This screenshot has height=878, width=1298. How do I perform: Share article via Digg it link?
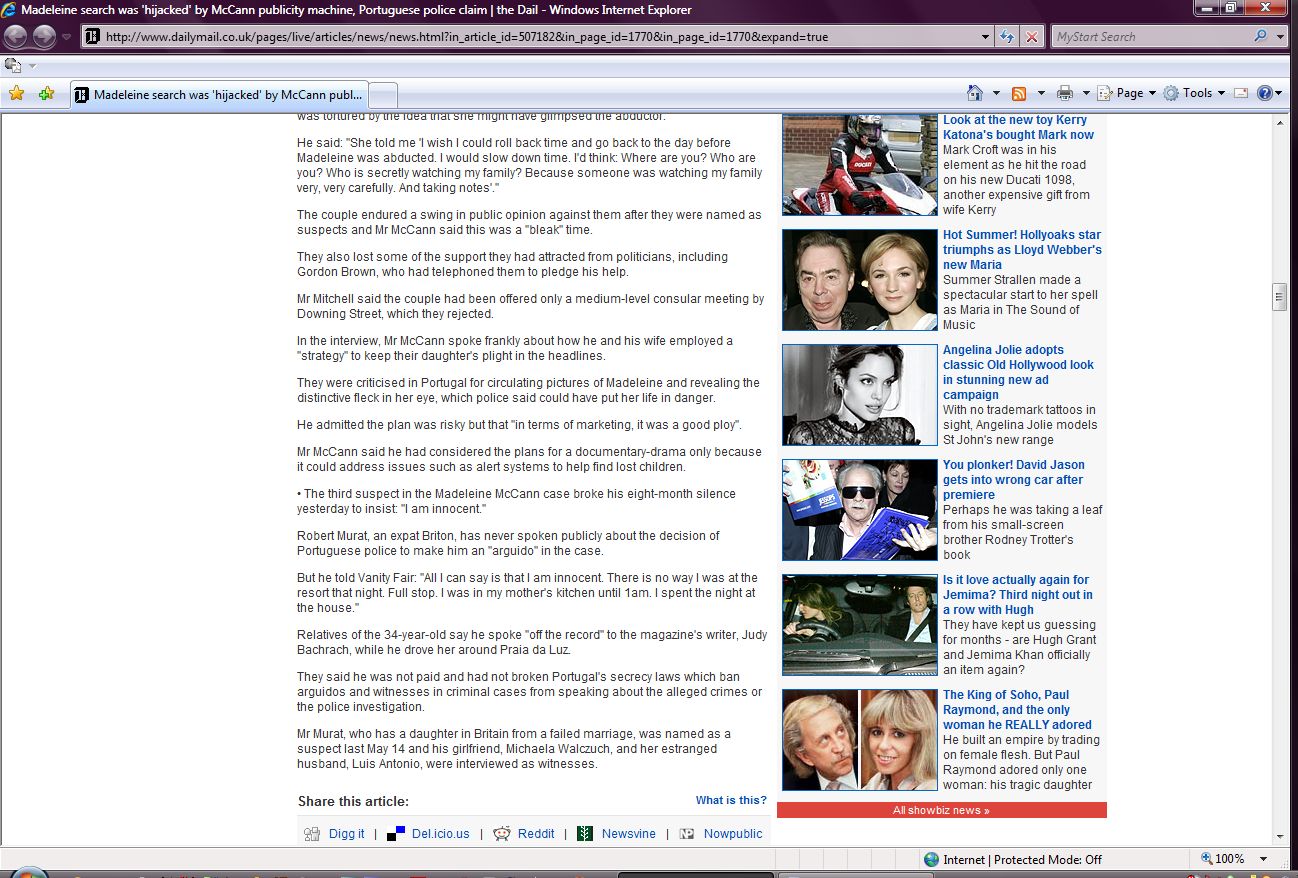click(x=346, y=834)
